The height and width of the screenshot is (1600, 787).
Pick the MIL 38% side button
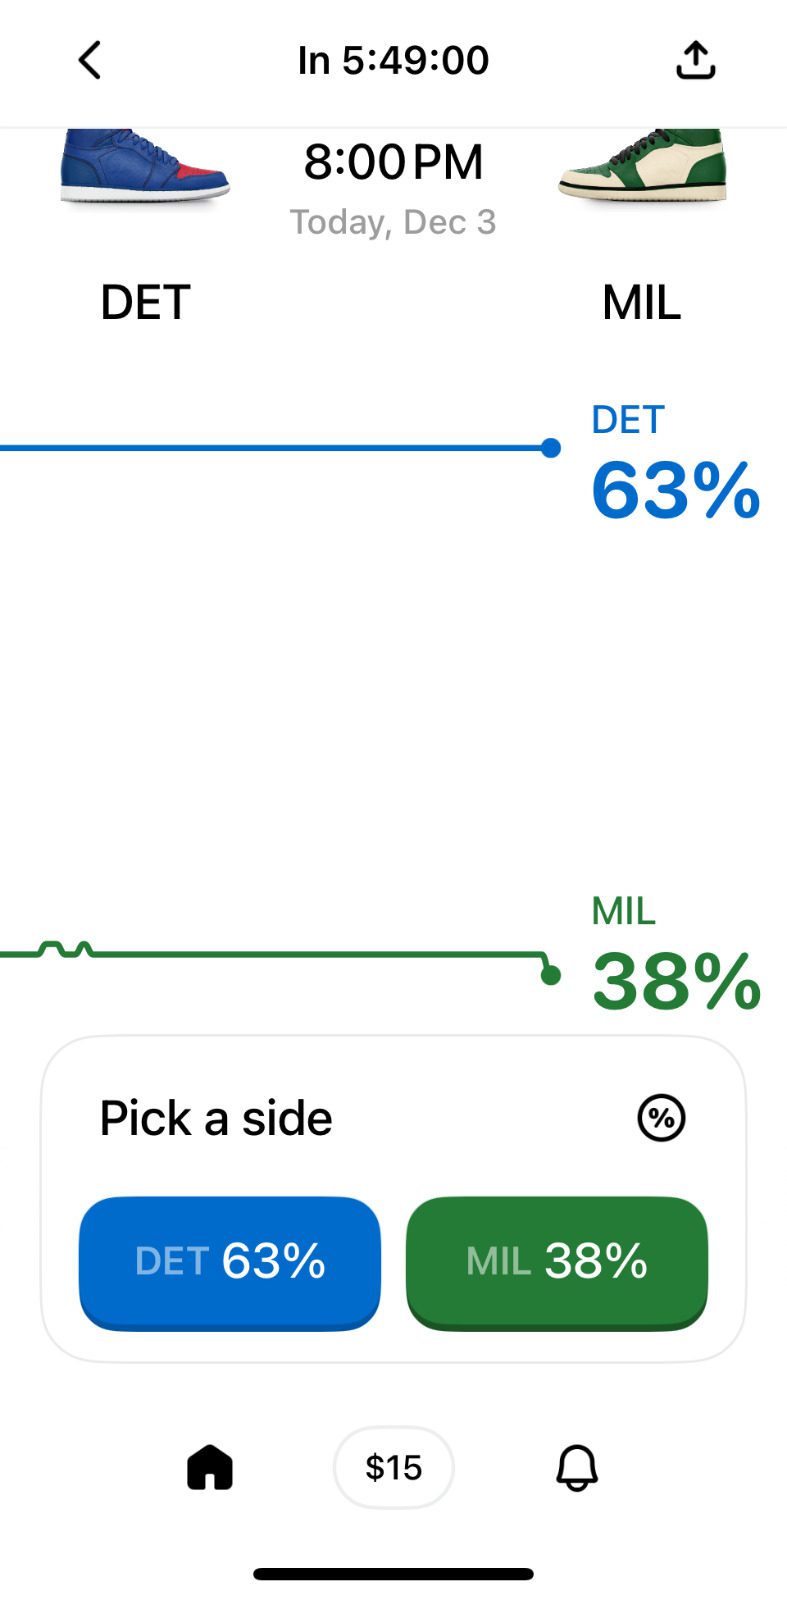pos(557,1262)
